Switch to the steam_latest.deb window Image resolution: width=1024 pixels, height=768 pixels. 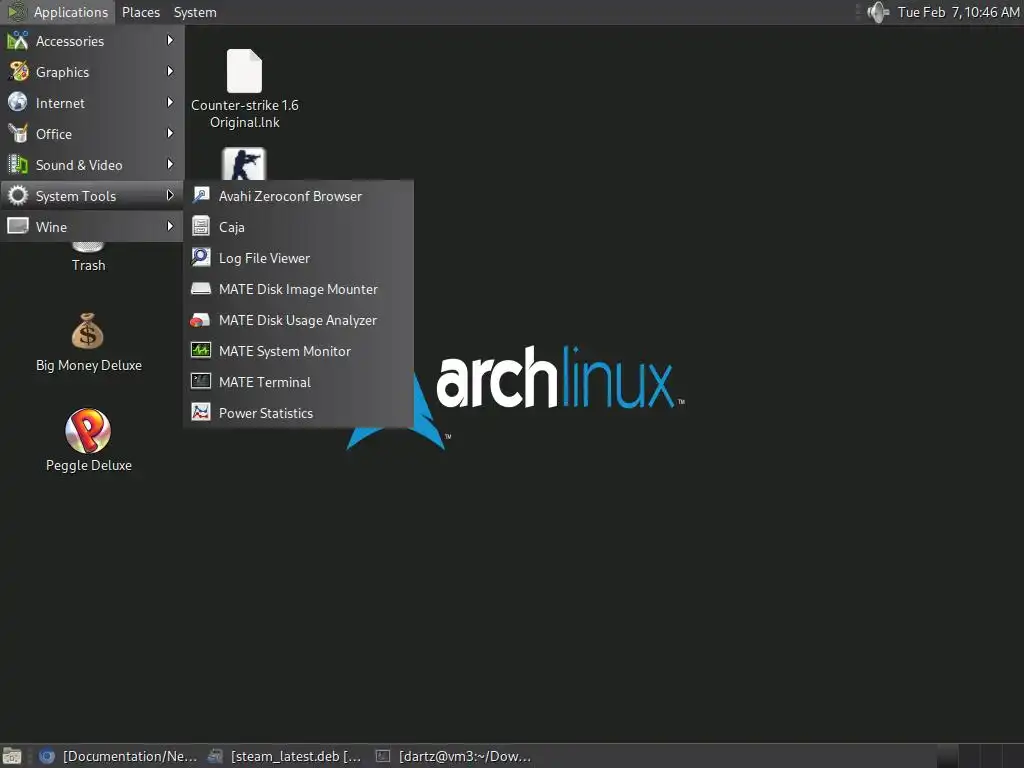[285, 756]
